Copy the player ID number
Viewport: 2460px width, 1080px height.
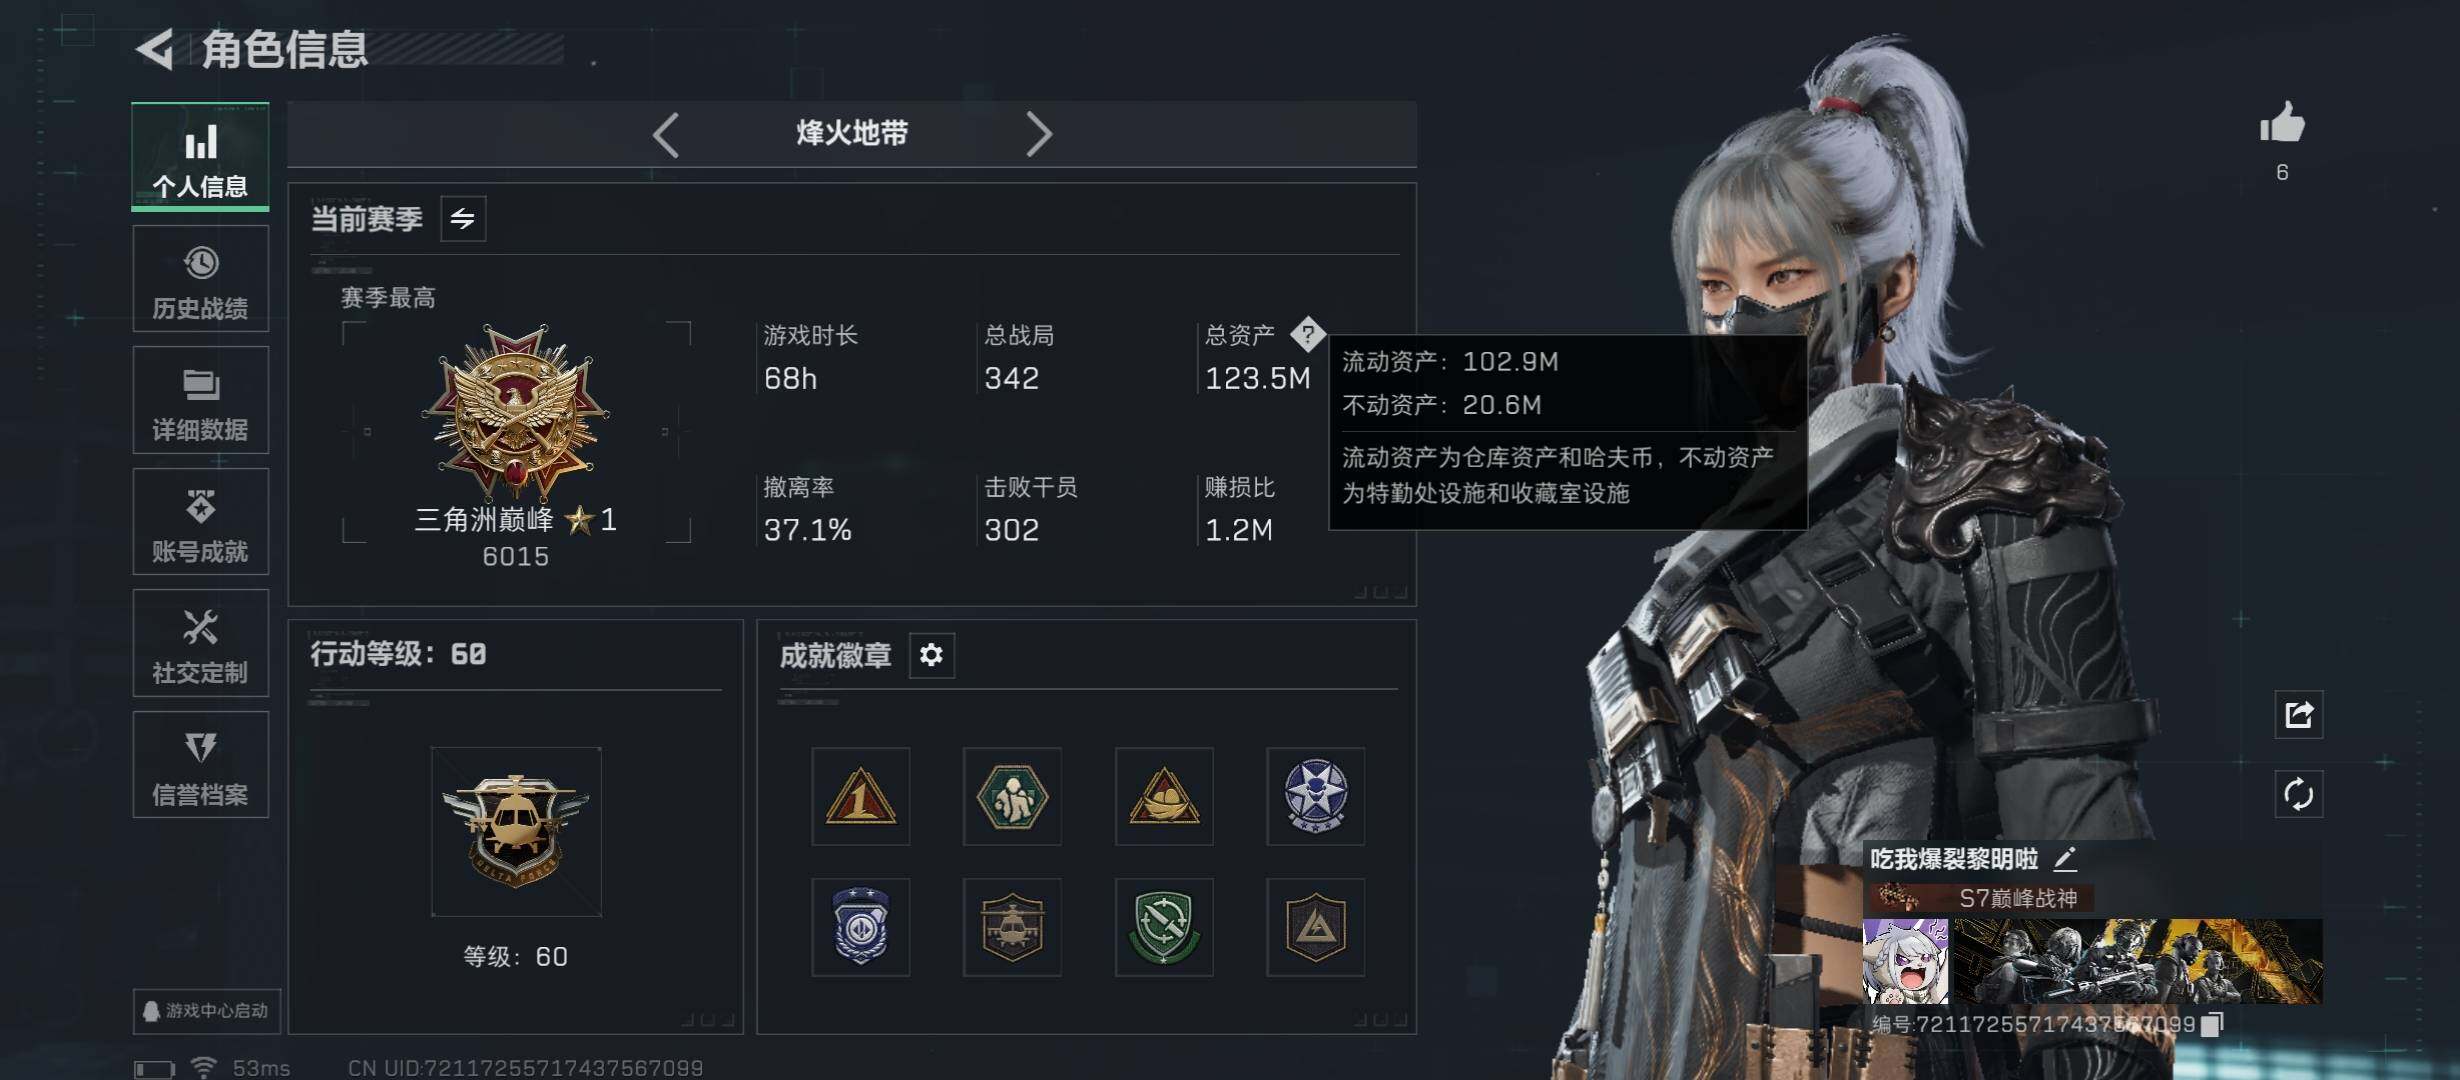[x=2212, y=1024]
